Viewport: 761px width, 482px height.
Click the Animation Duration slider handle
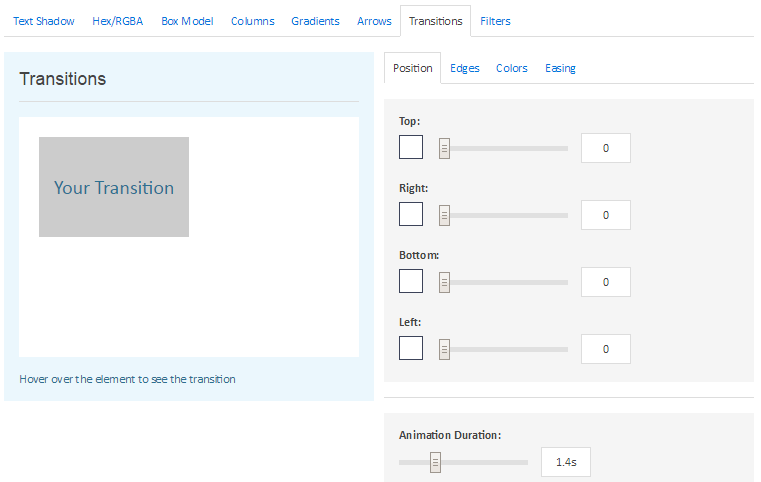point(435,462)
